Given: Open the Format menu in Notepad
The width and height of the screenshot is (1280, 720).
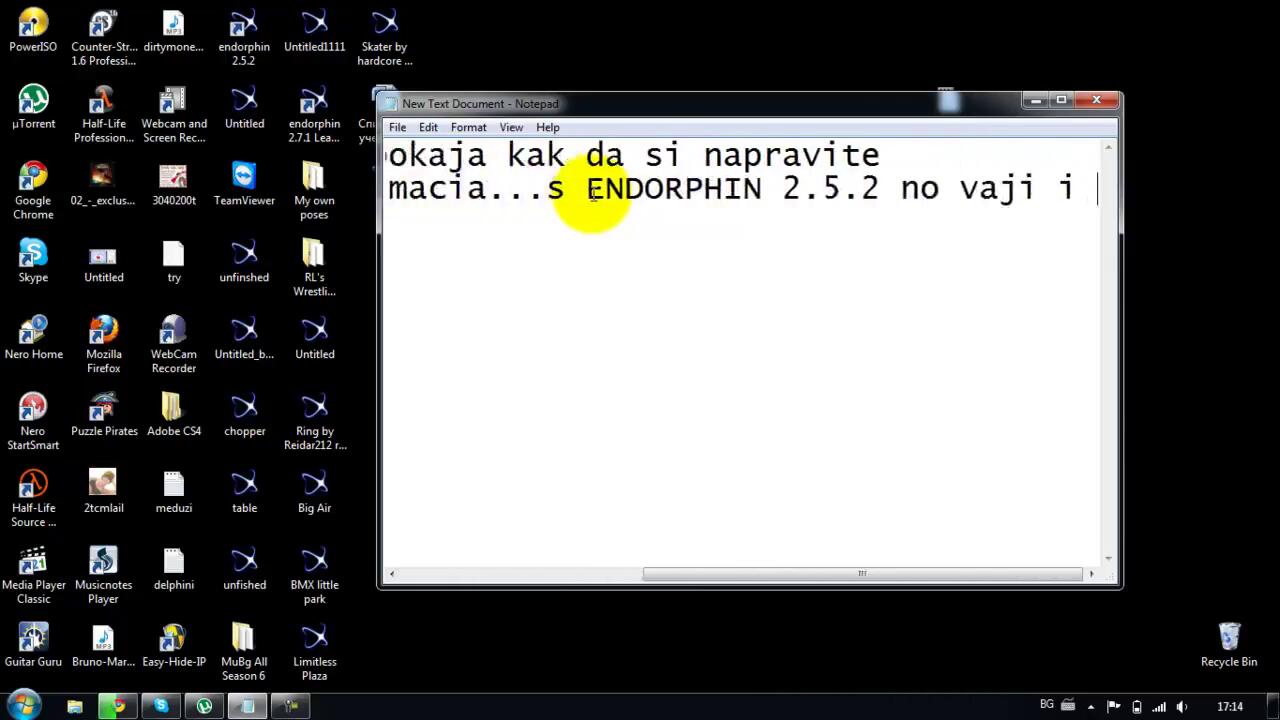Looking at the screenshot, I should pyautogui.click(x=468, y=127).
